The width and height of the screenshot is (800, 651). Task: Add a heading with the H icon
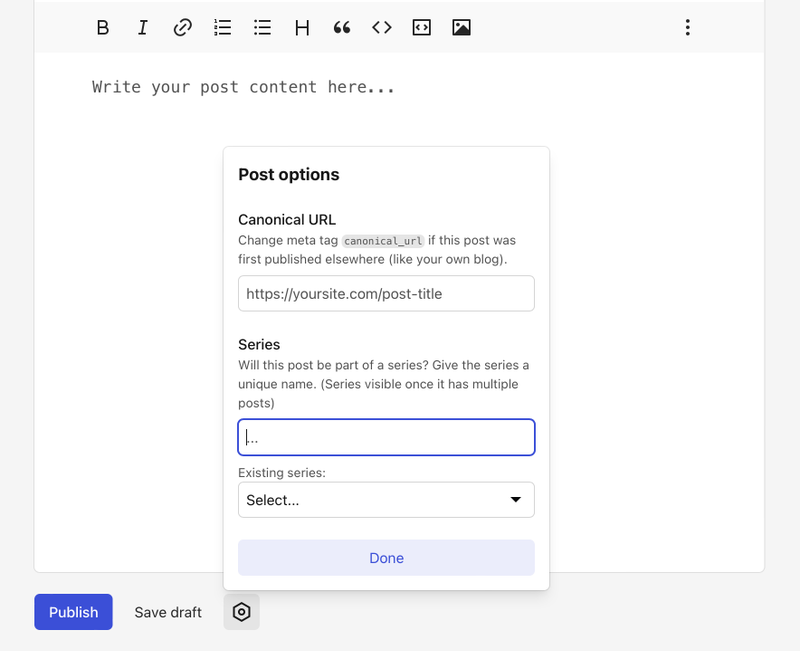[x=302, y=28]
